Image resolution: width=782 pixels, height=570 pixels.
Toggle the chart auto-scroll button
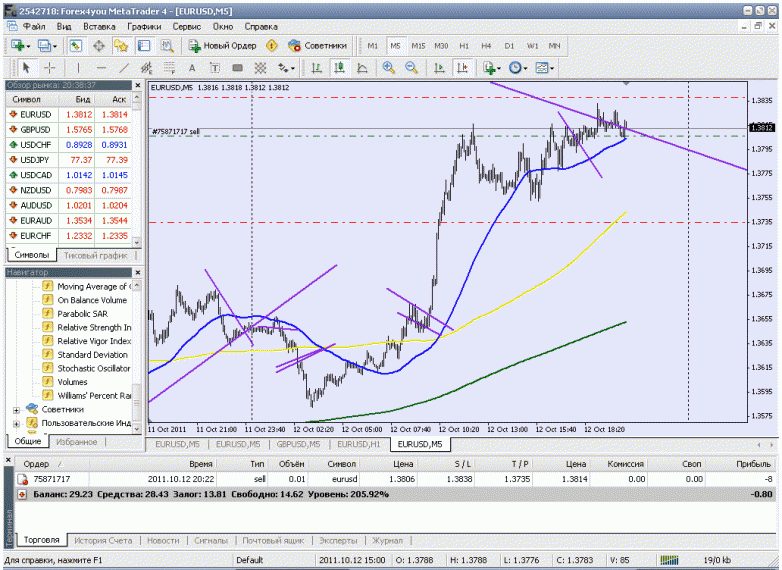click(x=437, y=68)
